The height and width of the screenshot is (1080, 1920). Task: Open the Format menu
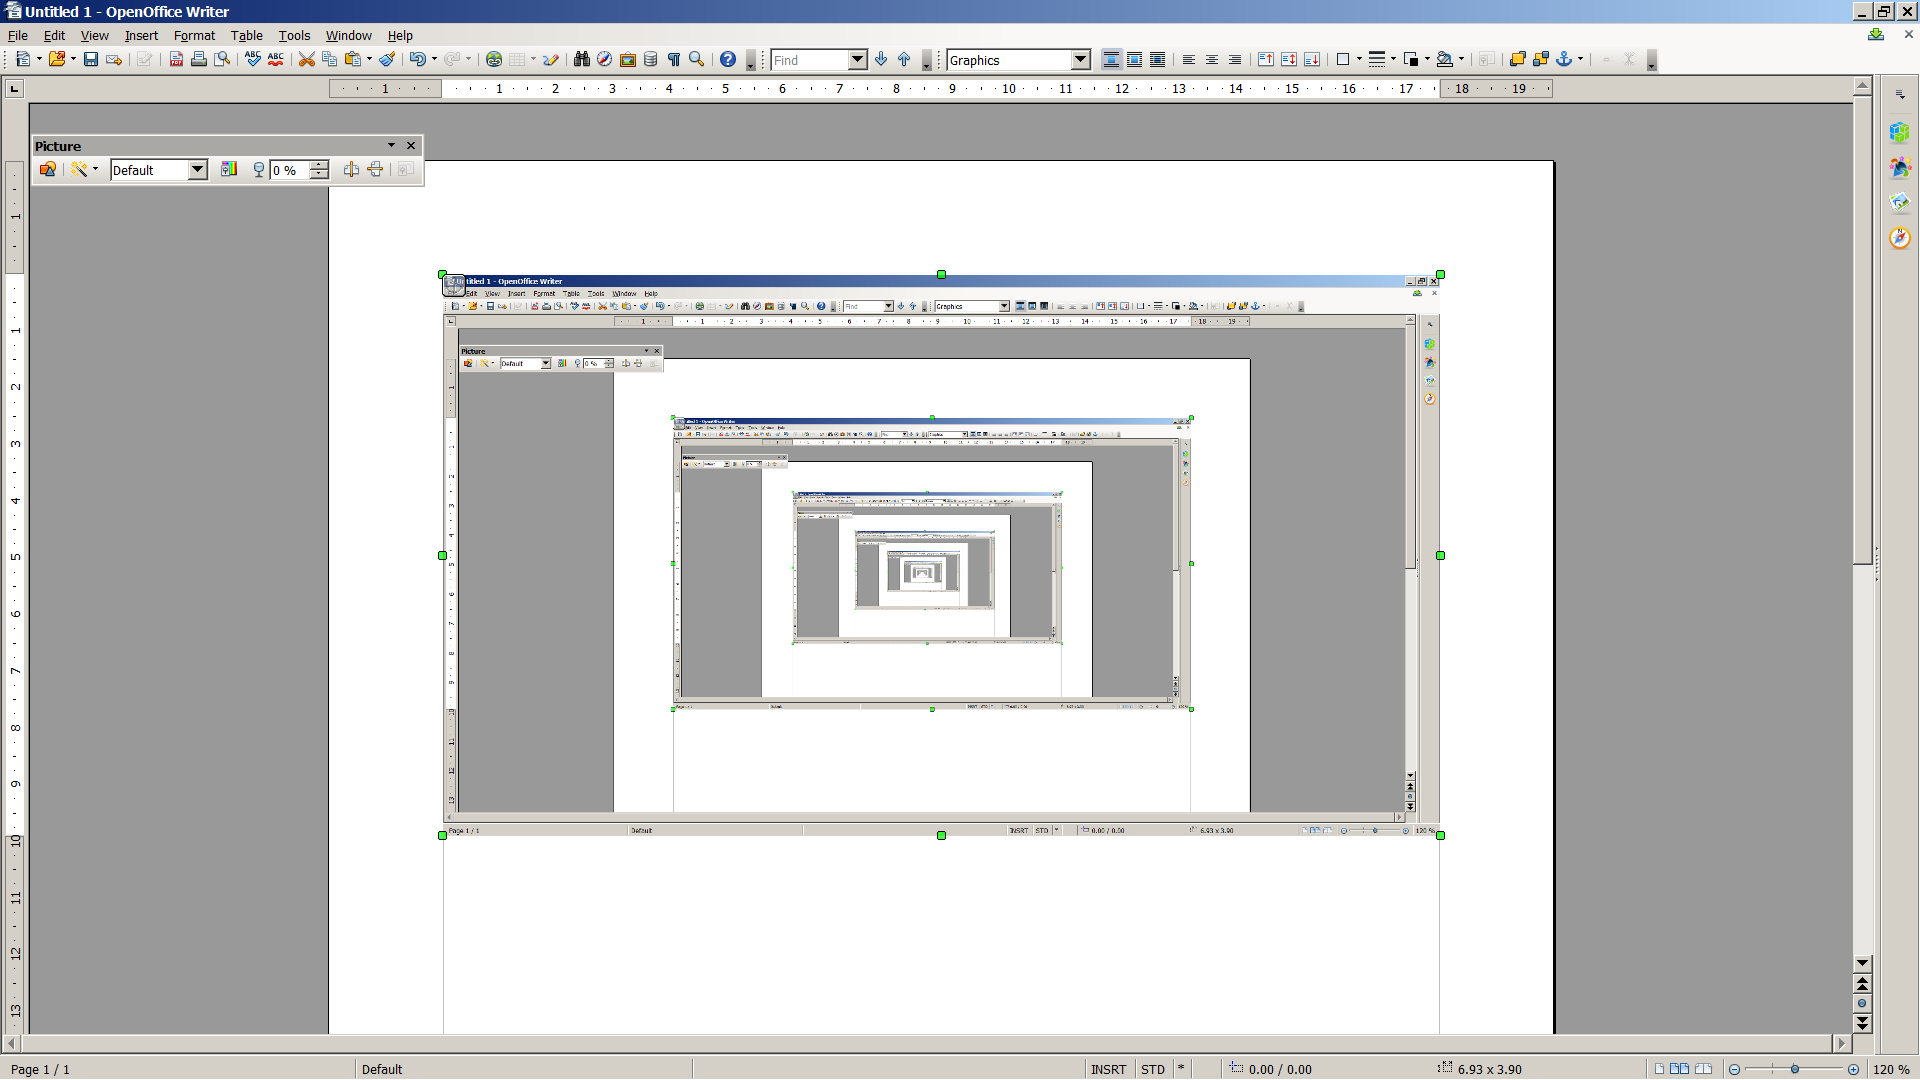(194, 35)
